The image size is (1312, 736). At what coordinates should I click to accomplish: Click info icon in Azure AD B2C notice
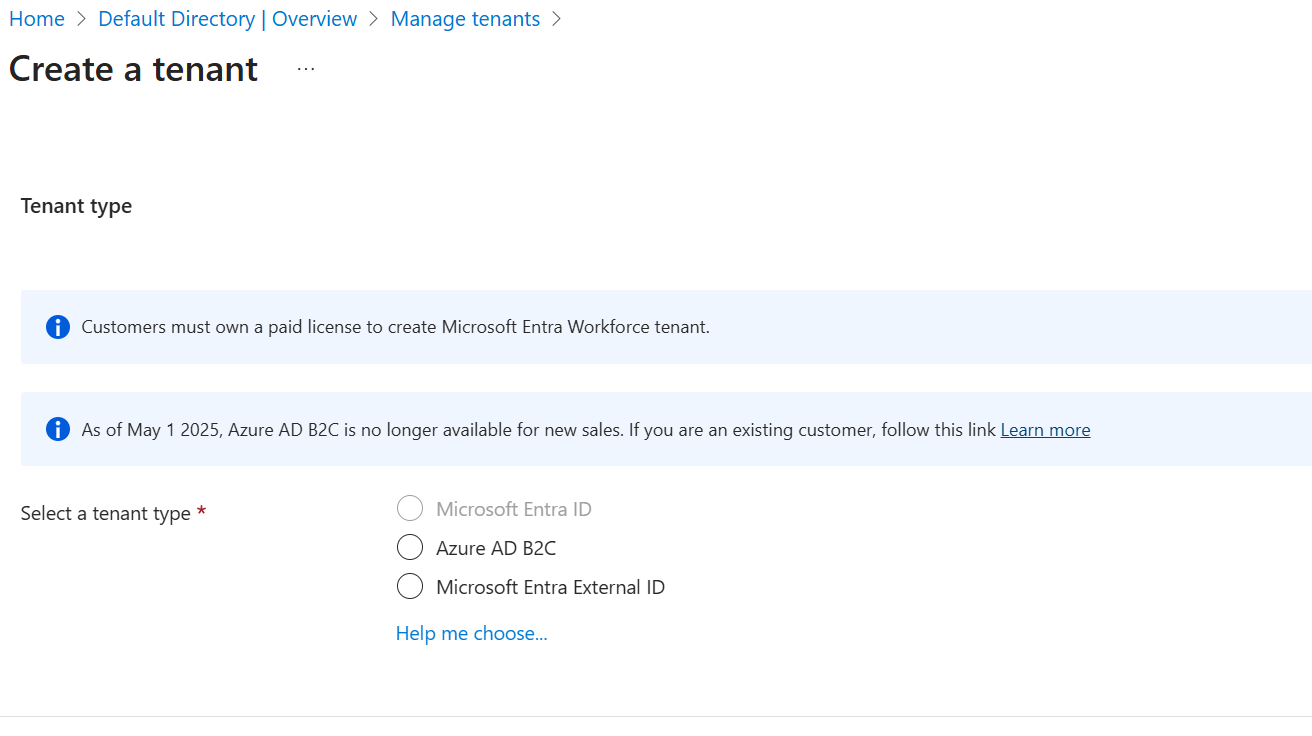point(58,429)
